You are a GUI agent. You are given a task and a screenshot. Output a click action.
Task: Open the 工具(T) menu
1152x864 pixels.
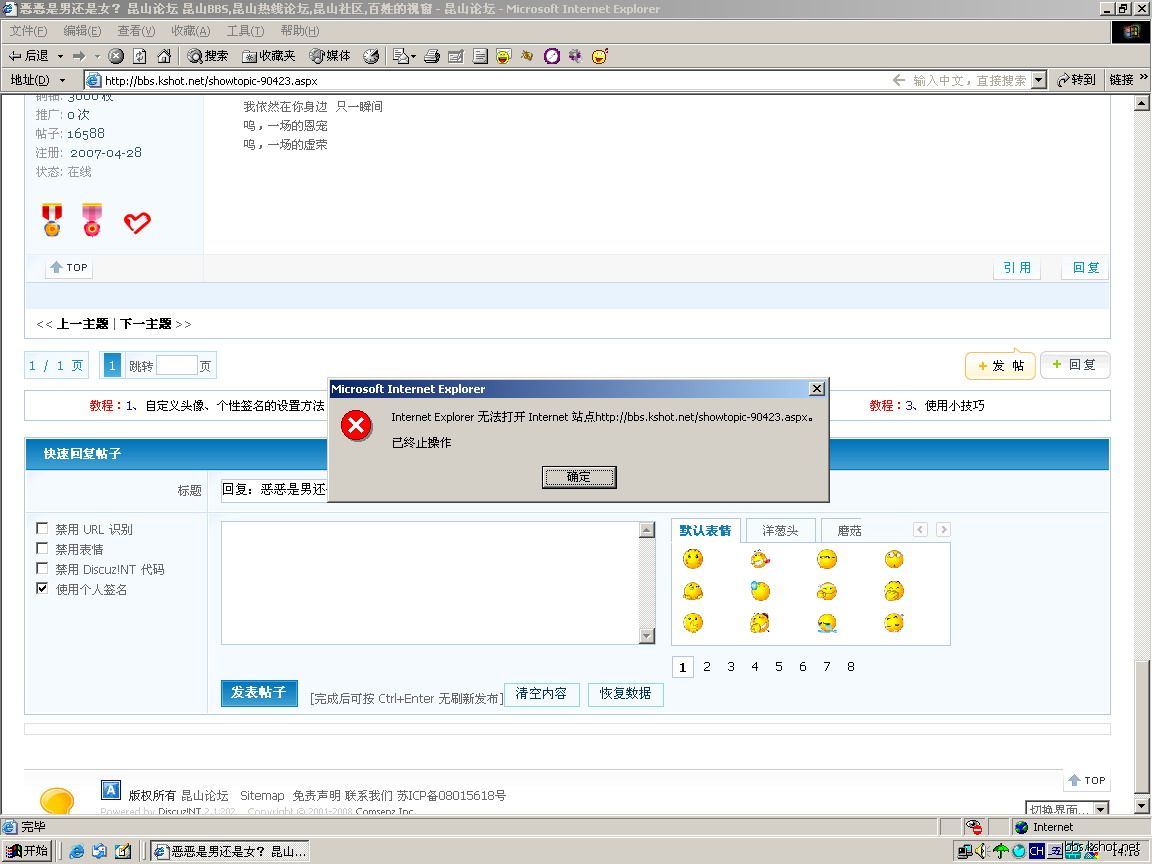point(245,31)
